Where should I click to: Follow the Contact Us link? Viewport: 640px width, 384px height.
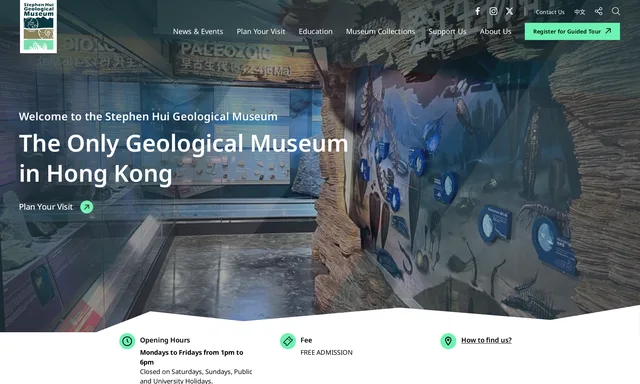pos(550,12)
